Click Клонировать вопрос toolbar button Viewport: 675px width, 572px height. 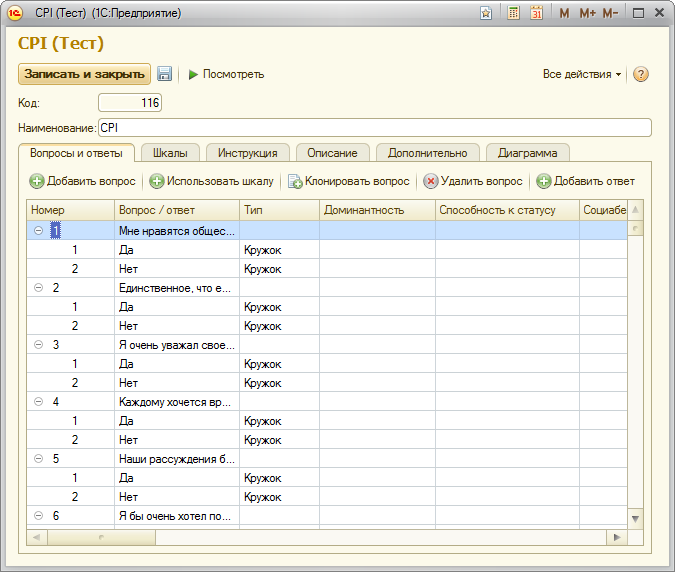pos(349,181)
